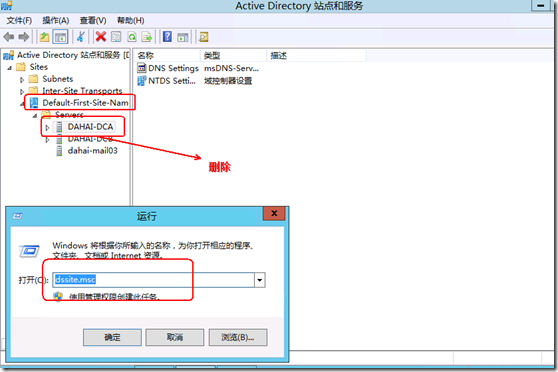Click the Sites folder icon
The height and width of the screenshot is (372, 558).
click(x=21, y=67)
